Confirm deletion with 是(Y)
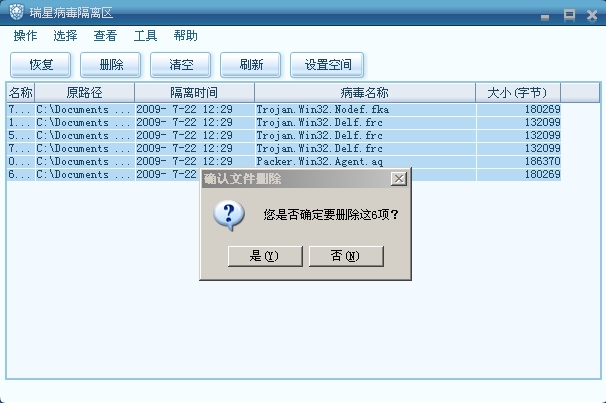This screenshot has width=606, height=403. coord(265,256)
